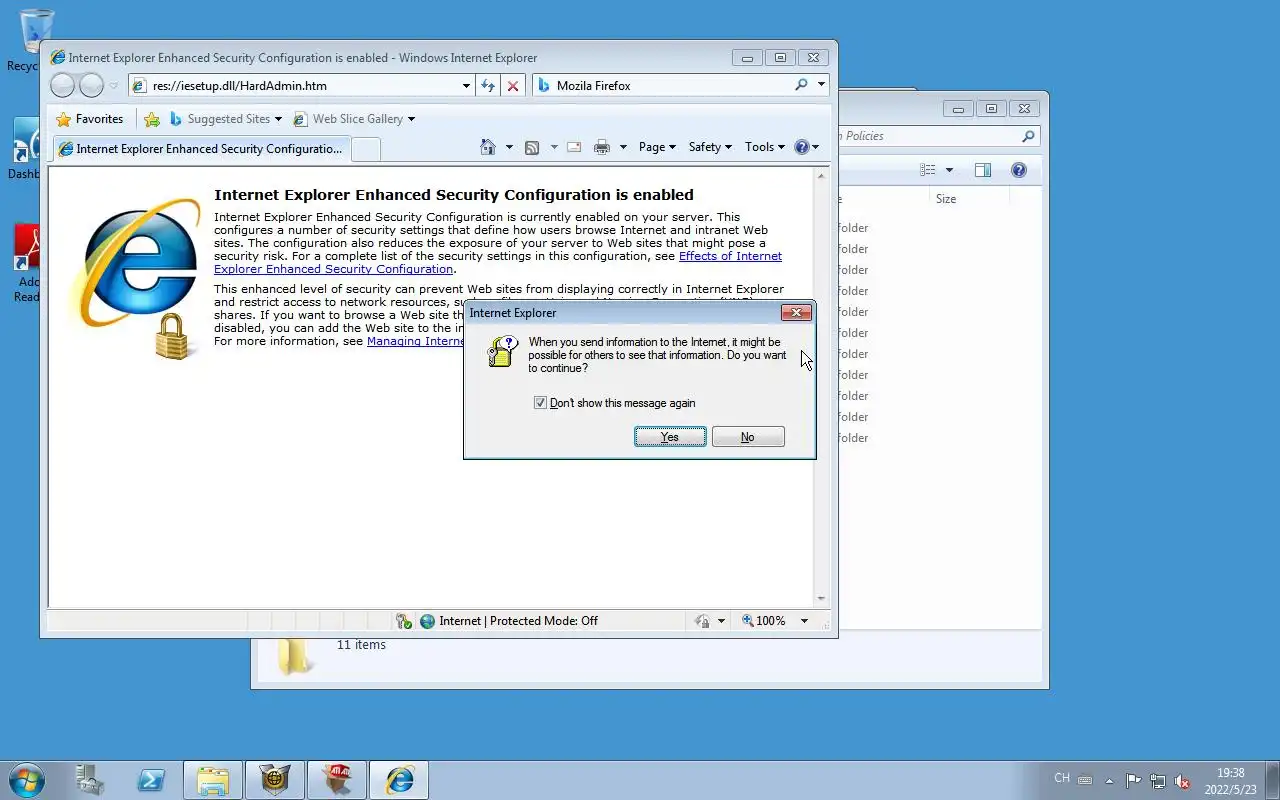Expand the address bar autocomplete dropdown

click(466, 86)
